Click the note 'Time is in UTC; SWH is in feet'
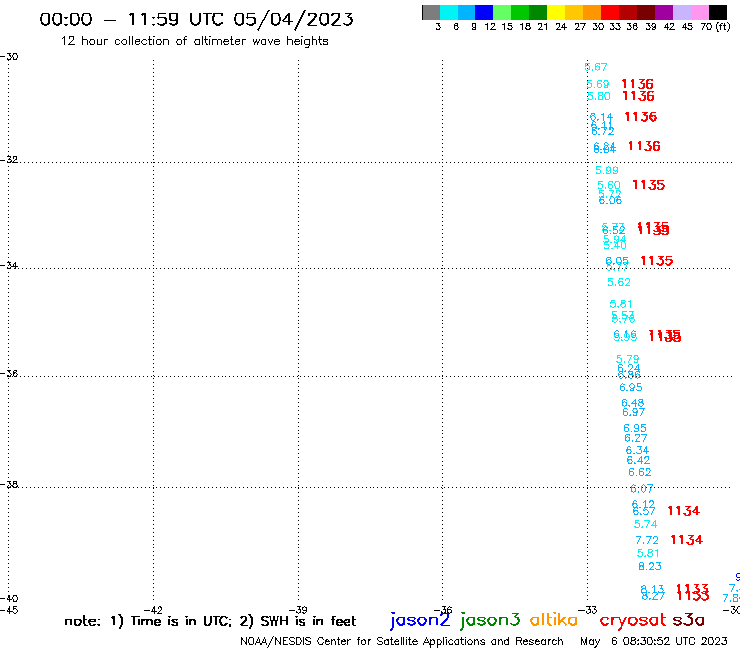 click(x=210, y=621)
